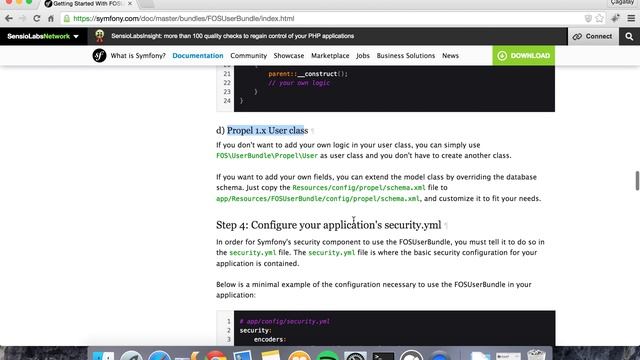Click the first security.yml code text
Screen dimensions: 640x360
pos(253,253)
